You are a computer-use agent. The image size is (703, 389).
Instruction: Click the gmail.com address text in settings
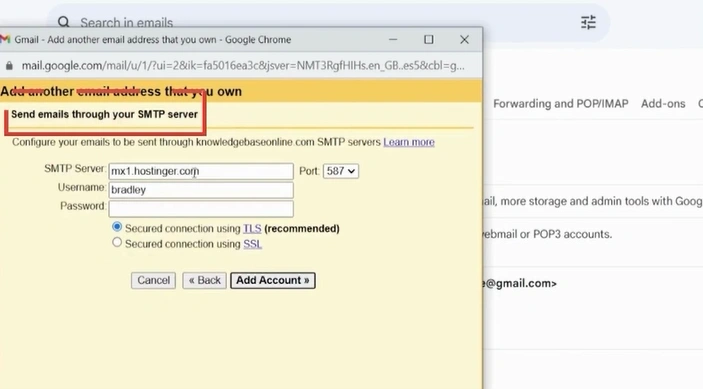pos(520,284)
